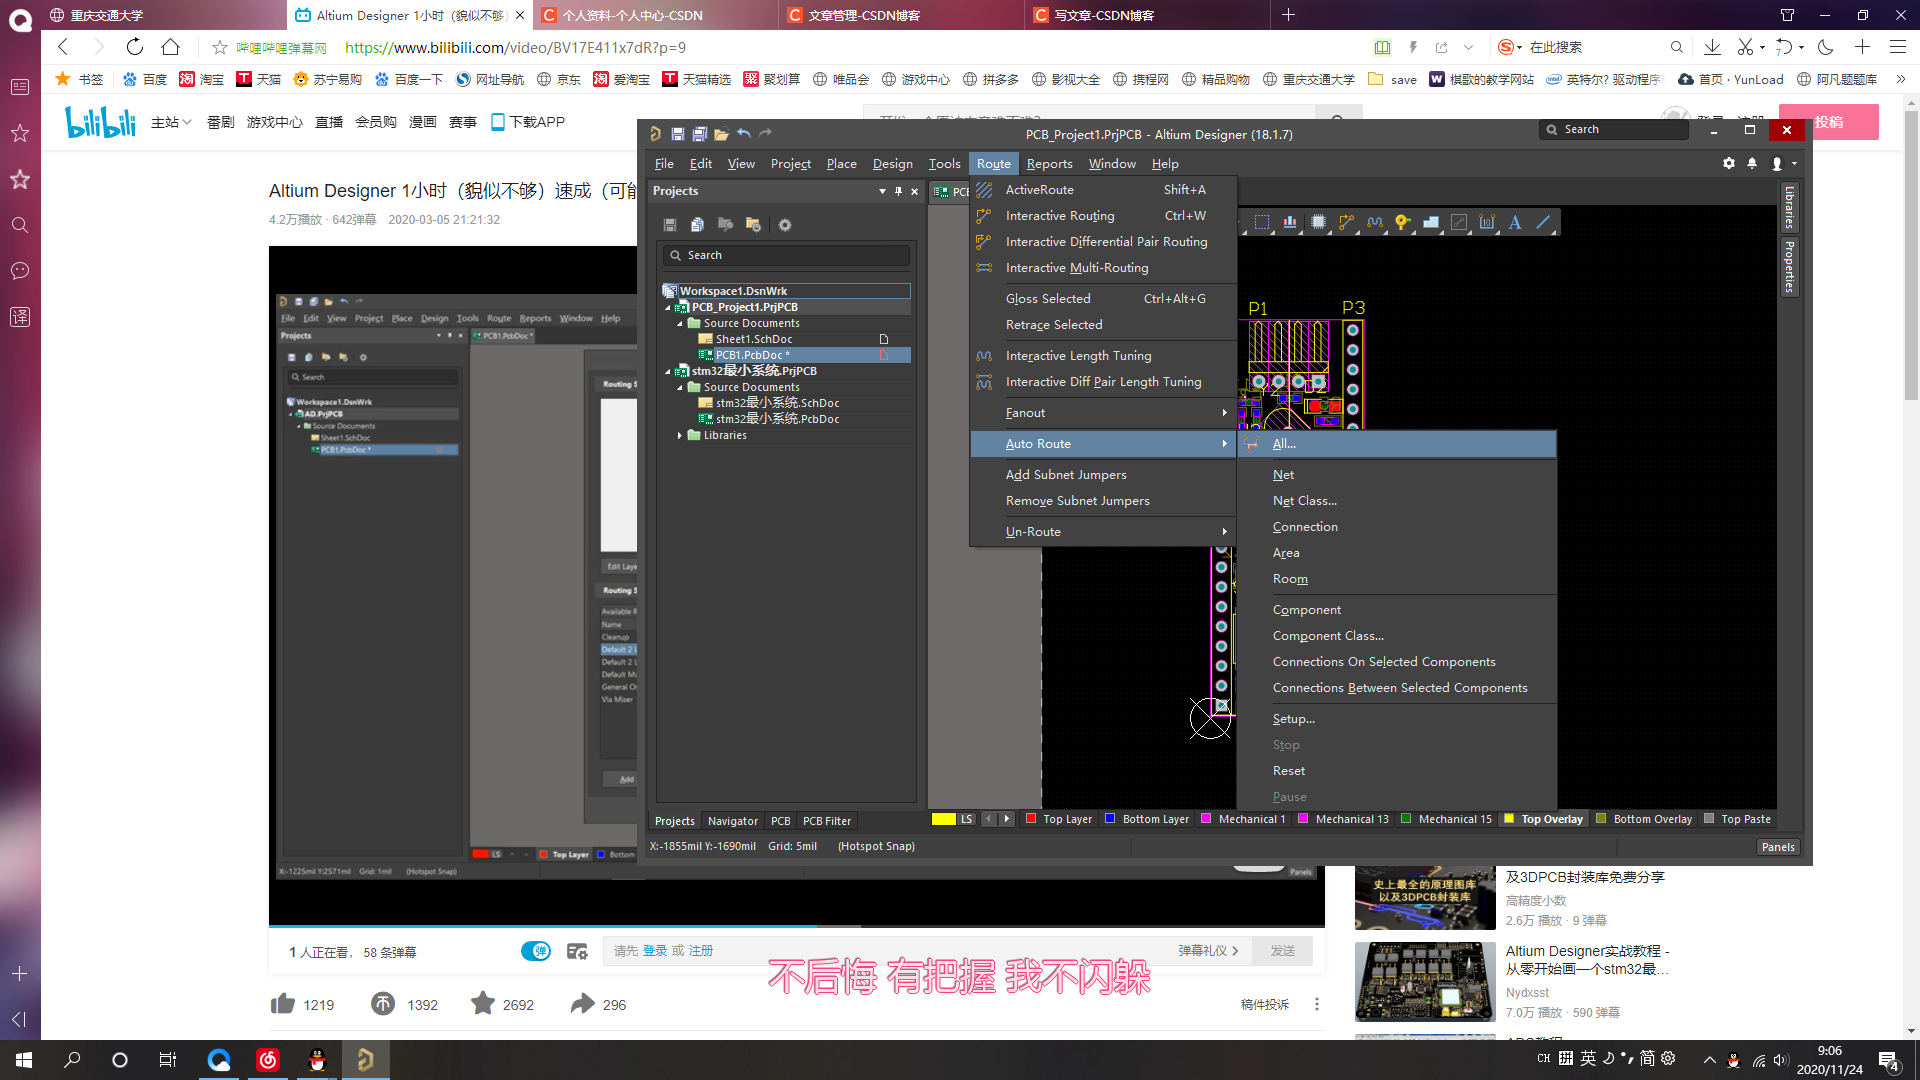Screen dimensions: 1920x1080
Task: Select the place text string A icon
Action: (x=1515, y=223)
